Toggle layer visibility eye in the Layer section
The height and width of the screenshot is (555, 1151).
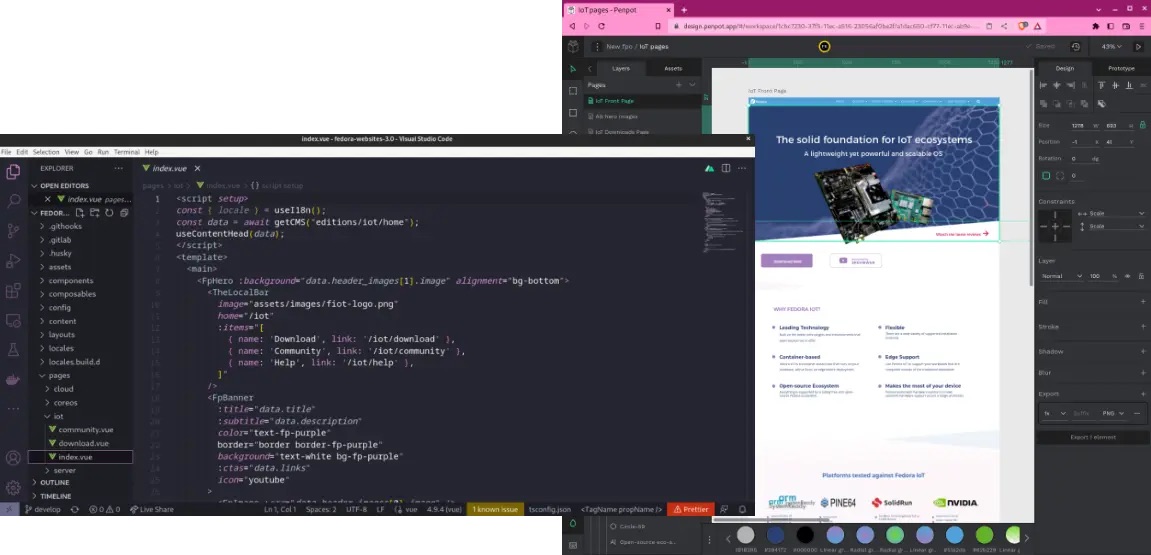coord(1128,276)
